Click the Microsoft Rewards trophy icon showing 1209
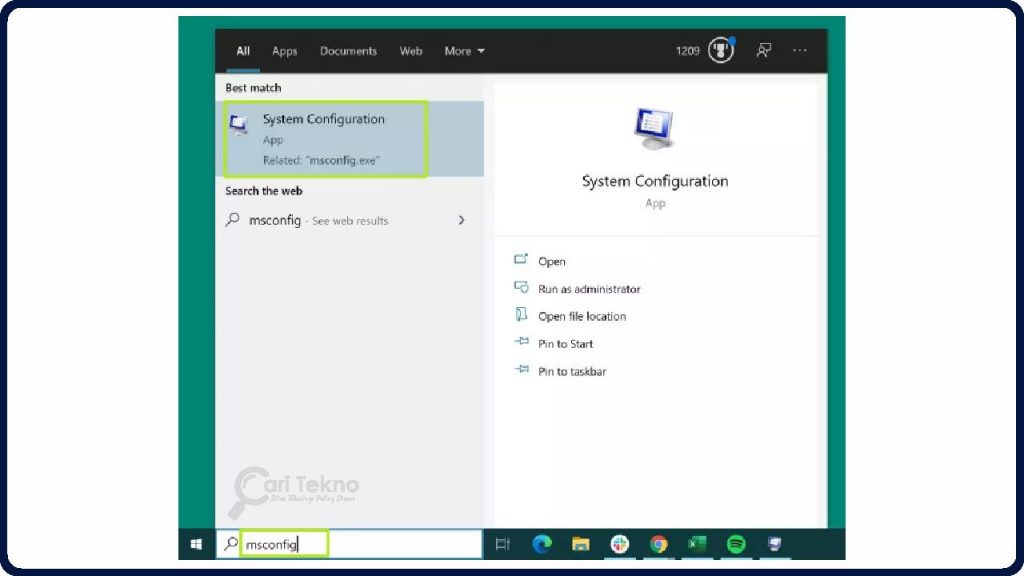Image resolution: width=1024 pixels, height=576 pixels. [x=720, y=50]
